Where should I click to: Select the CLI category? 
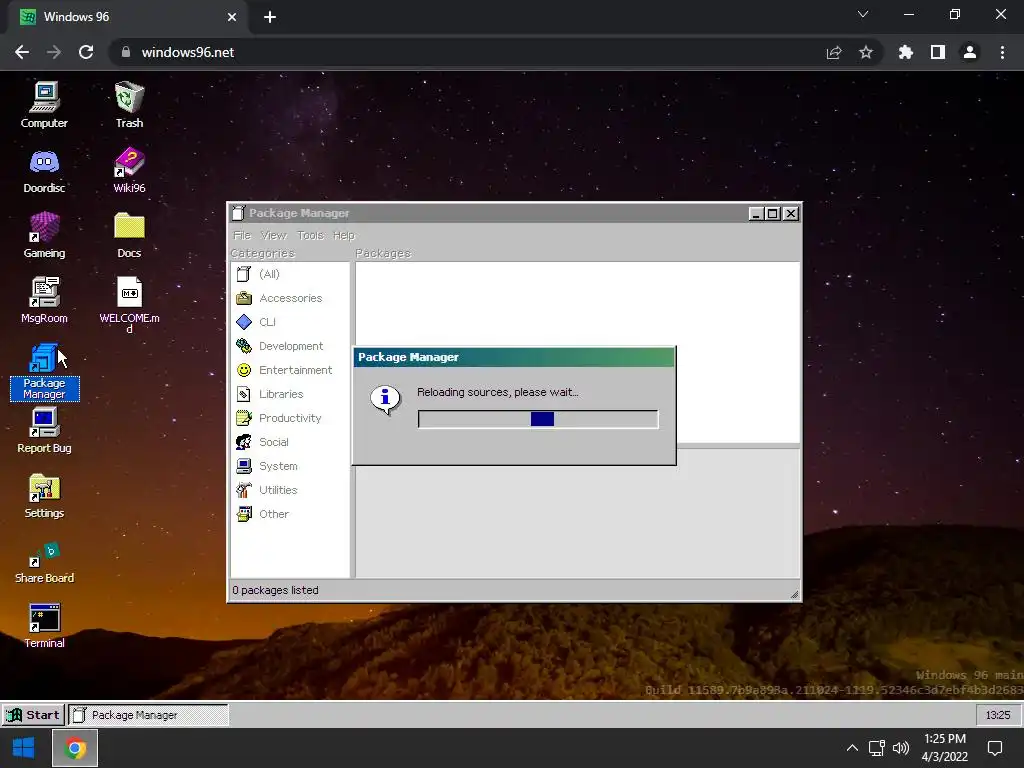pos(290,322)
